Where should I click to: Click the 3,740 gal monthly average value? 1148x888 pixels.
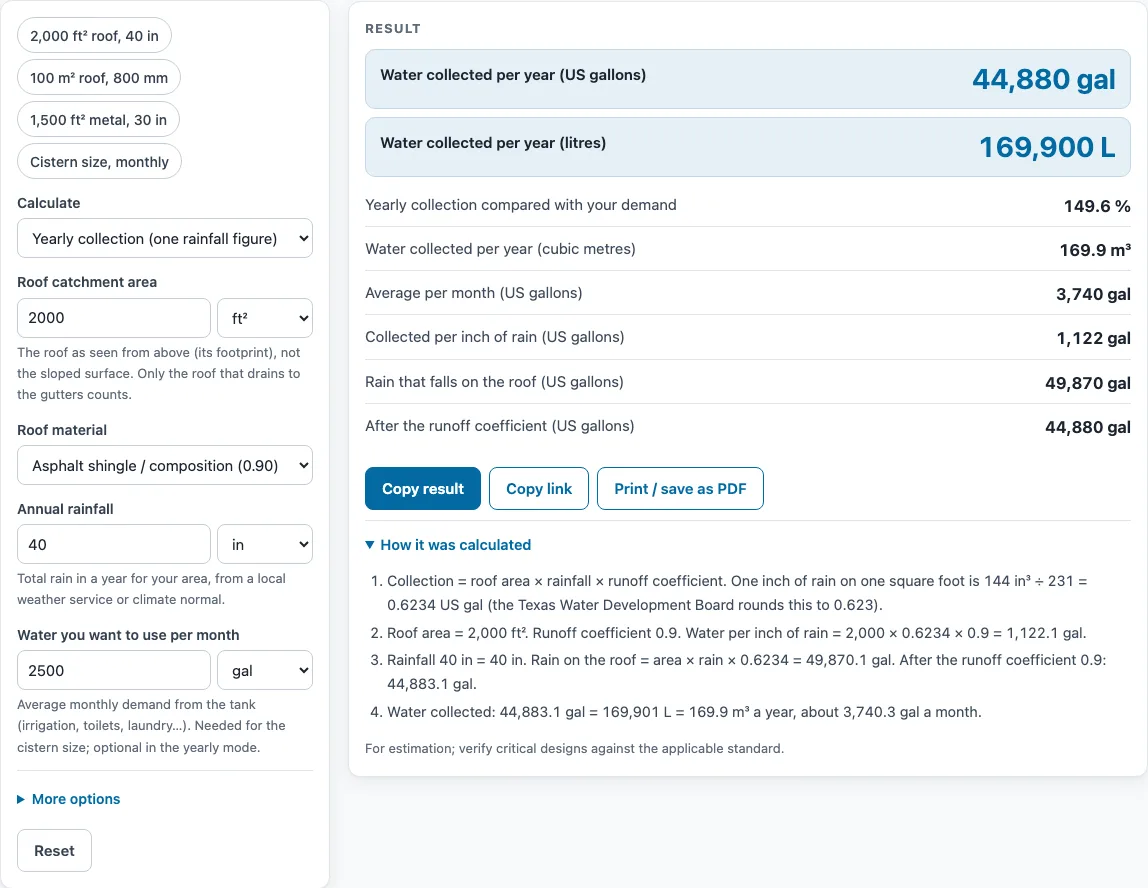coord(1093,294)
